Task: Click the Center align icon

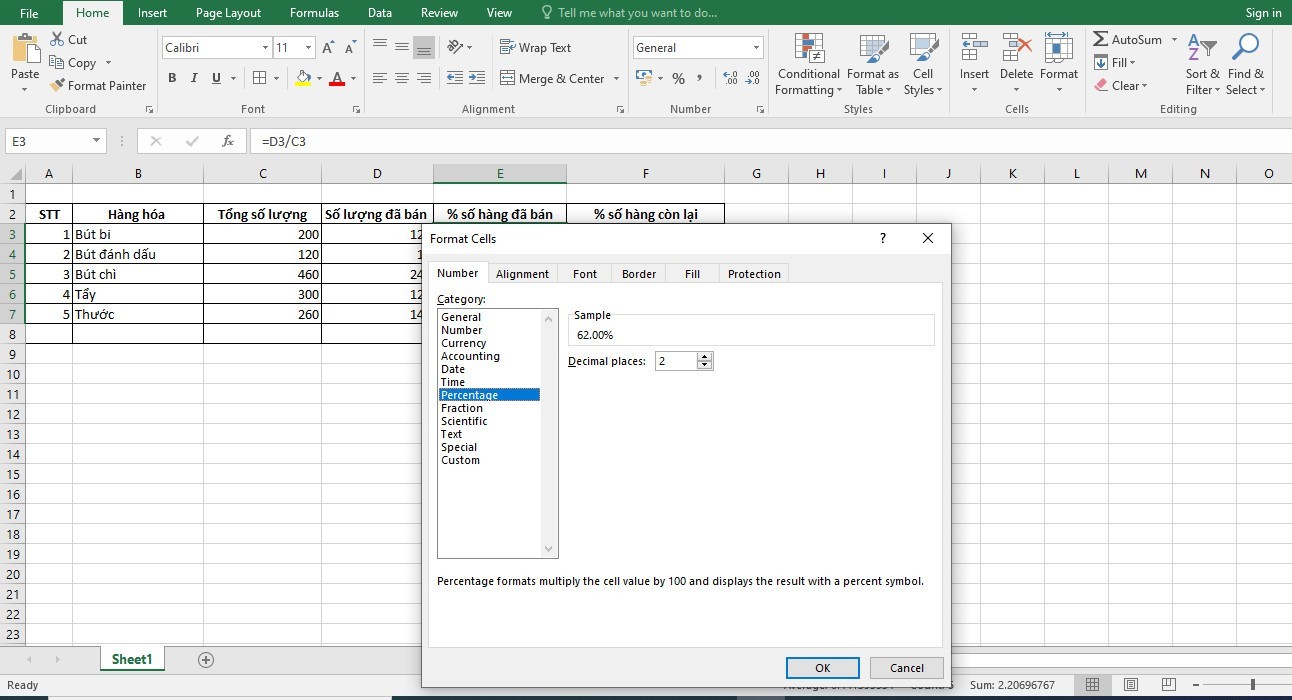Action: [x=402, y=78]
